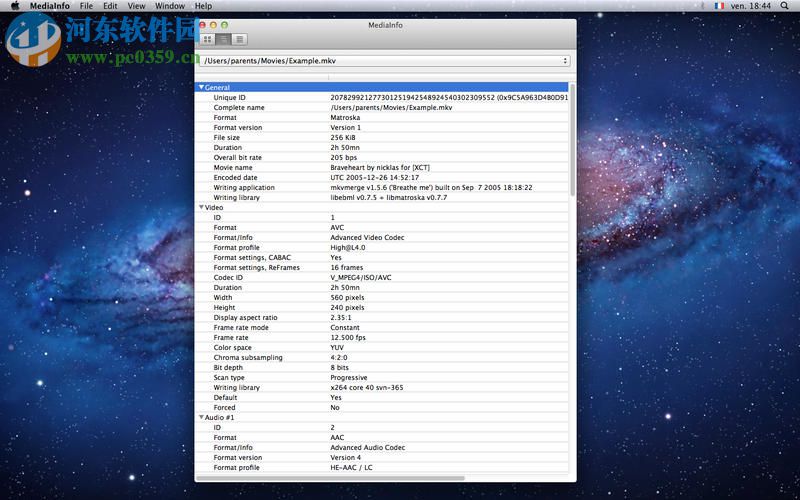Click the value 205 bps
Screen dimensions: 800x500
point(344,157)
